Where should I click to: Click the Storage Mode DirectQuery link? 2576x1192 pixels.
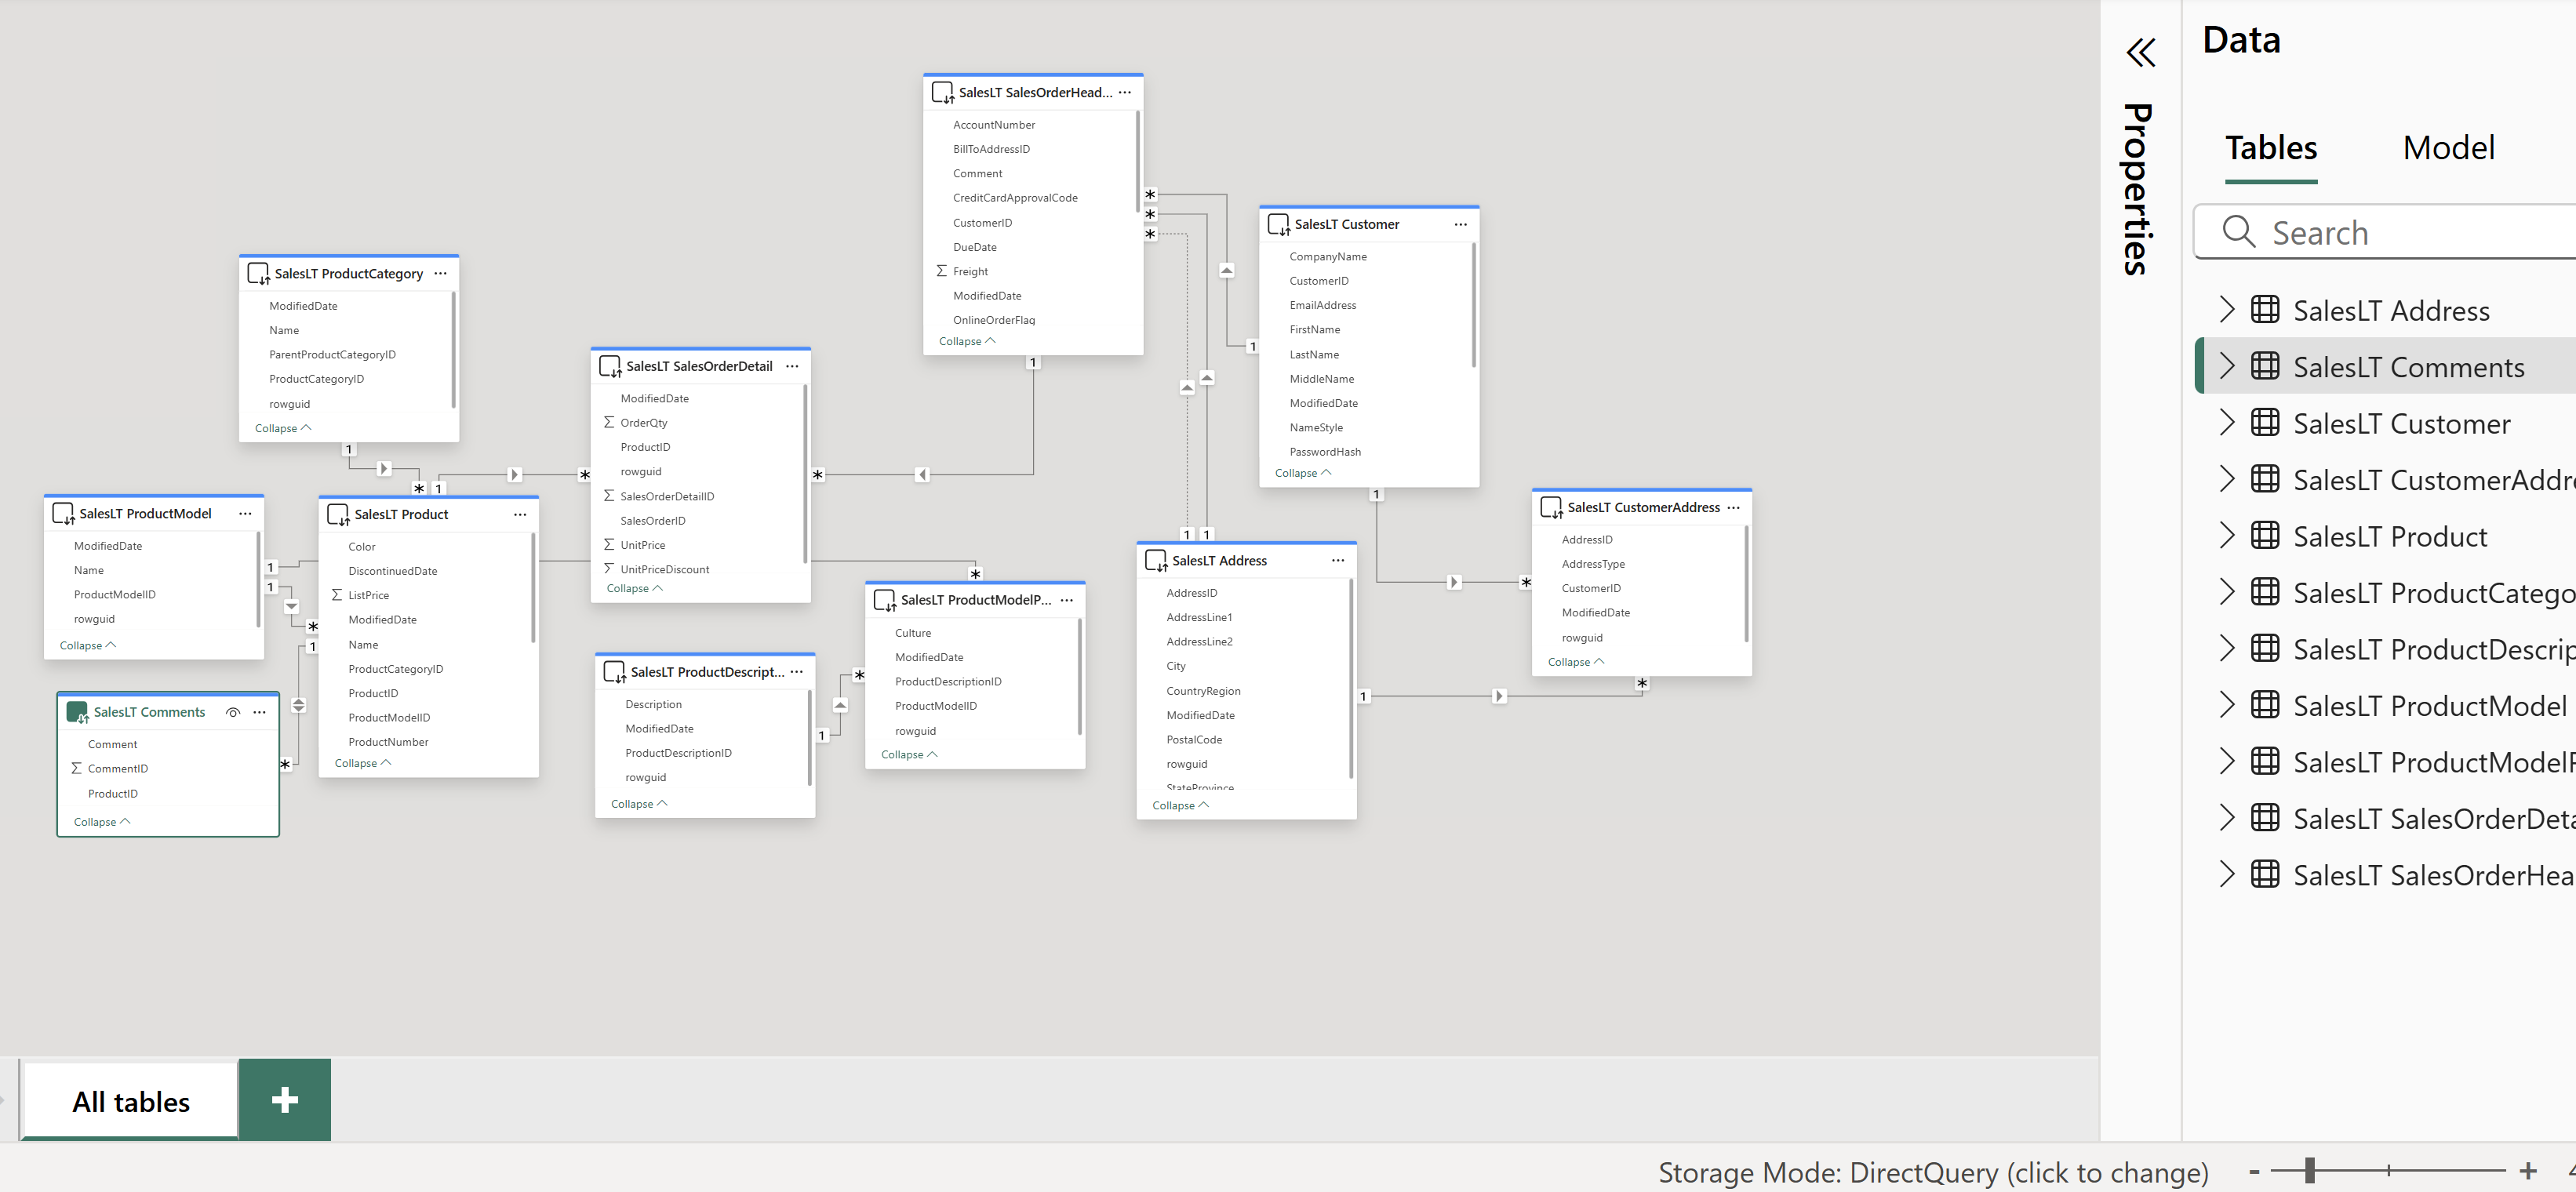(1936, 1171)
